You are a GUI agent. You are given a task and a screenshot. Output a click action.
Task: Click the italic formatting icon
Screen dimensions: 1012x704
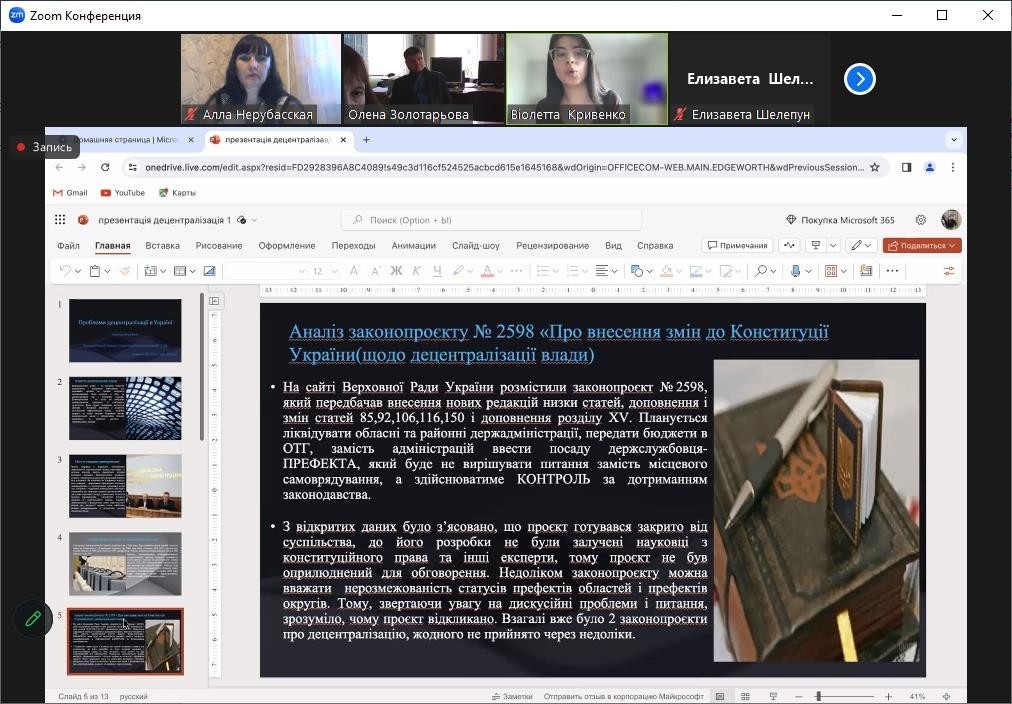tap(418, 271)
